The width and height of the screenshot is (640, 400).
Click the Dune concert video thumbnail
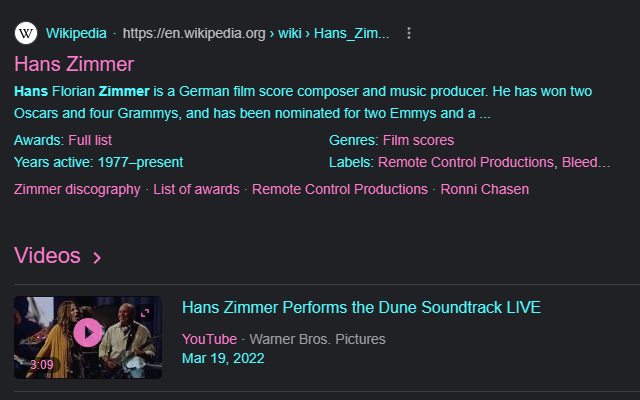88,337
